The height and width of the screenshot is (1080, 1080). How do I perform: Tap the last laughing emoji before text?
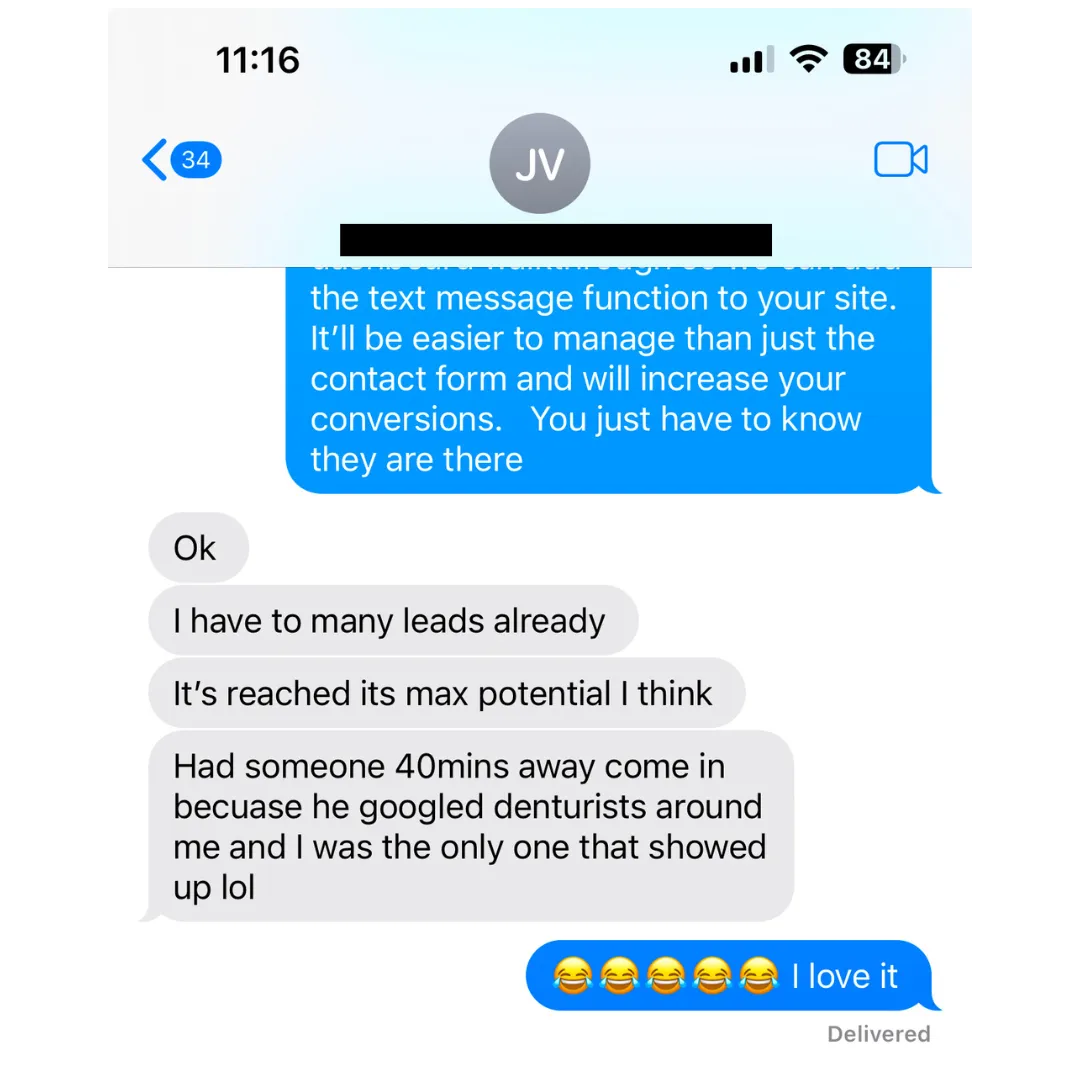(758, 976)
